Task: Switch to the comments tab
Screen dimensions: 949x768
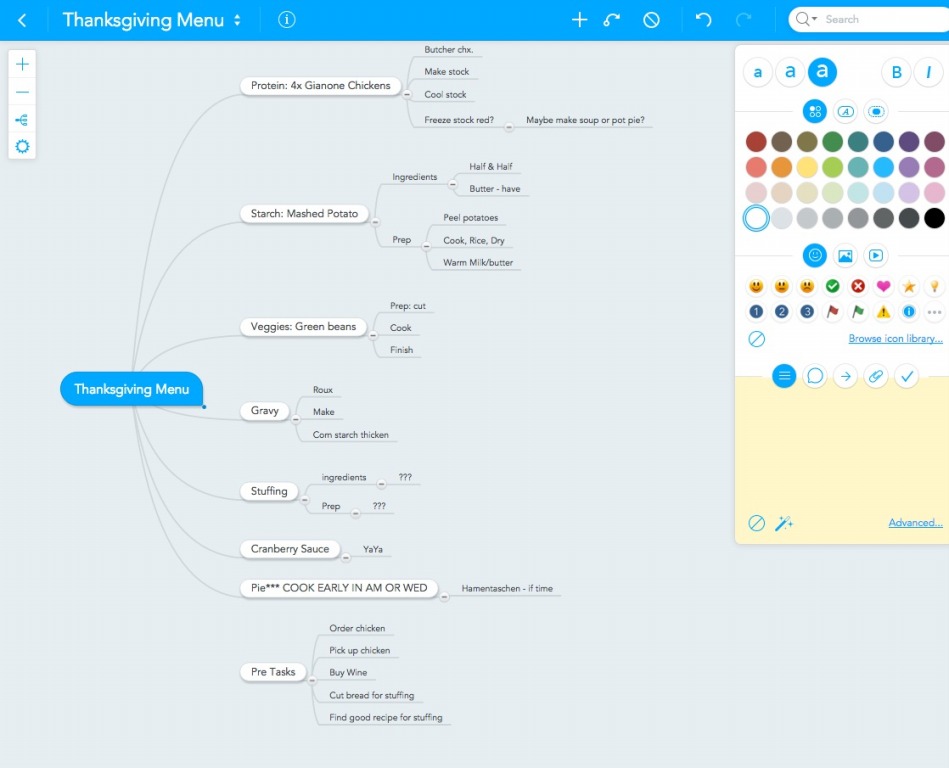Action: (x=815, y=376)
